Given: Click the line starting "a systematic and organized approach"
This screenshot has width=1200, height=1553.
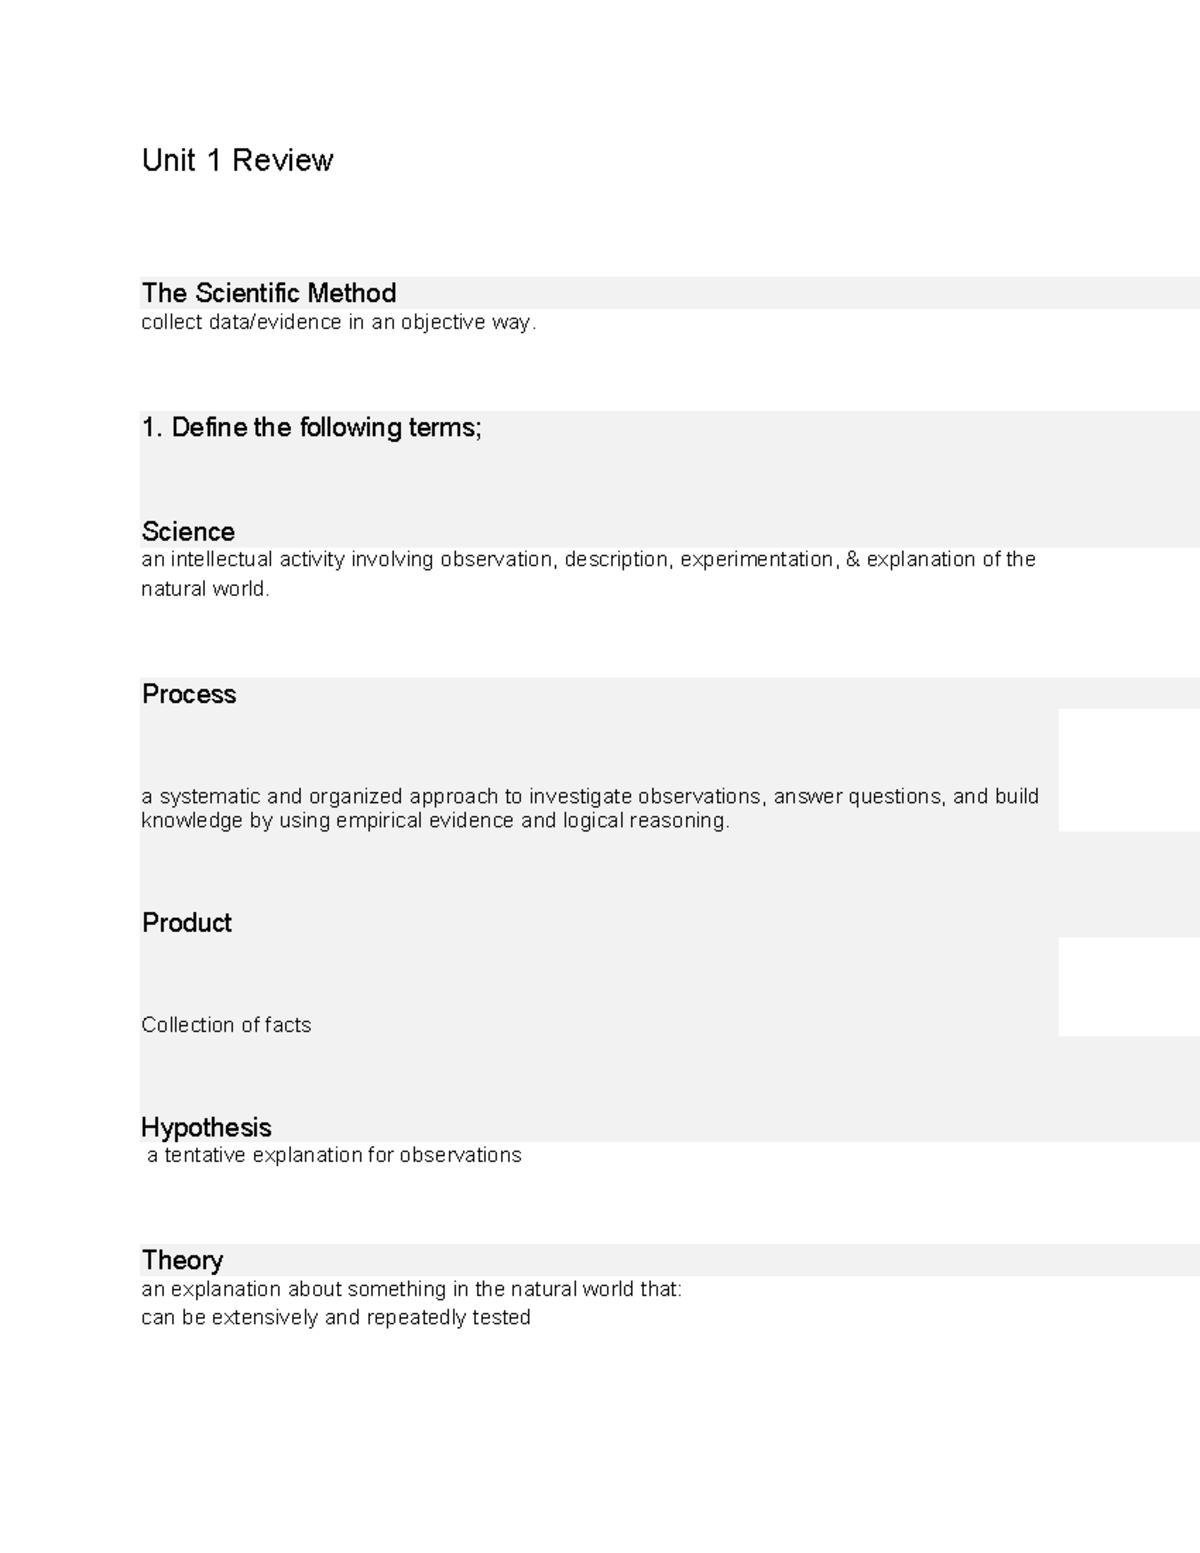Looking at the screenshot, I should coord(590,796).
